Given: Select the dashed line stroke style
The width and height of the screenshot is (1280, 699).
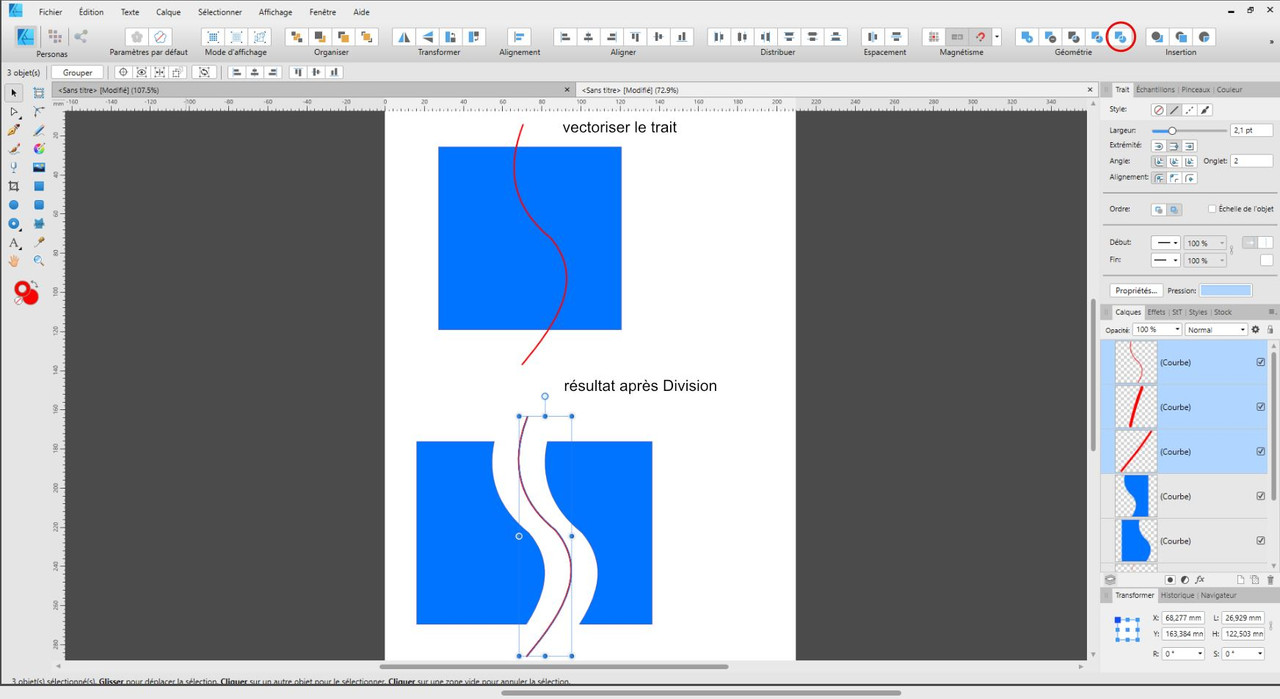Looking at the screenshot, I should (1190, 110).
